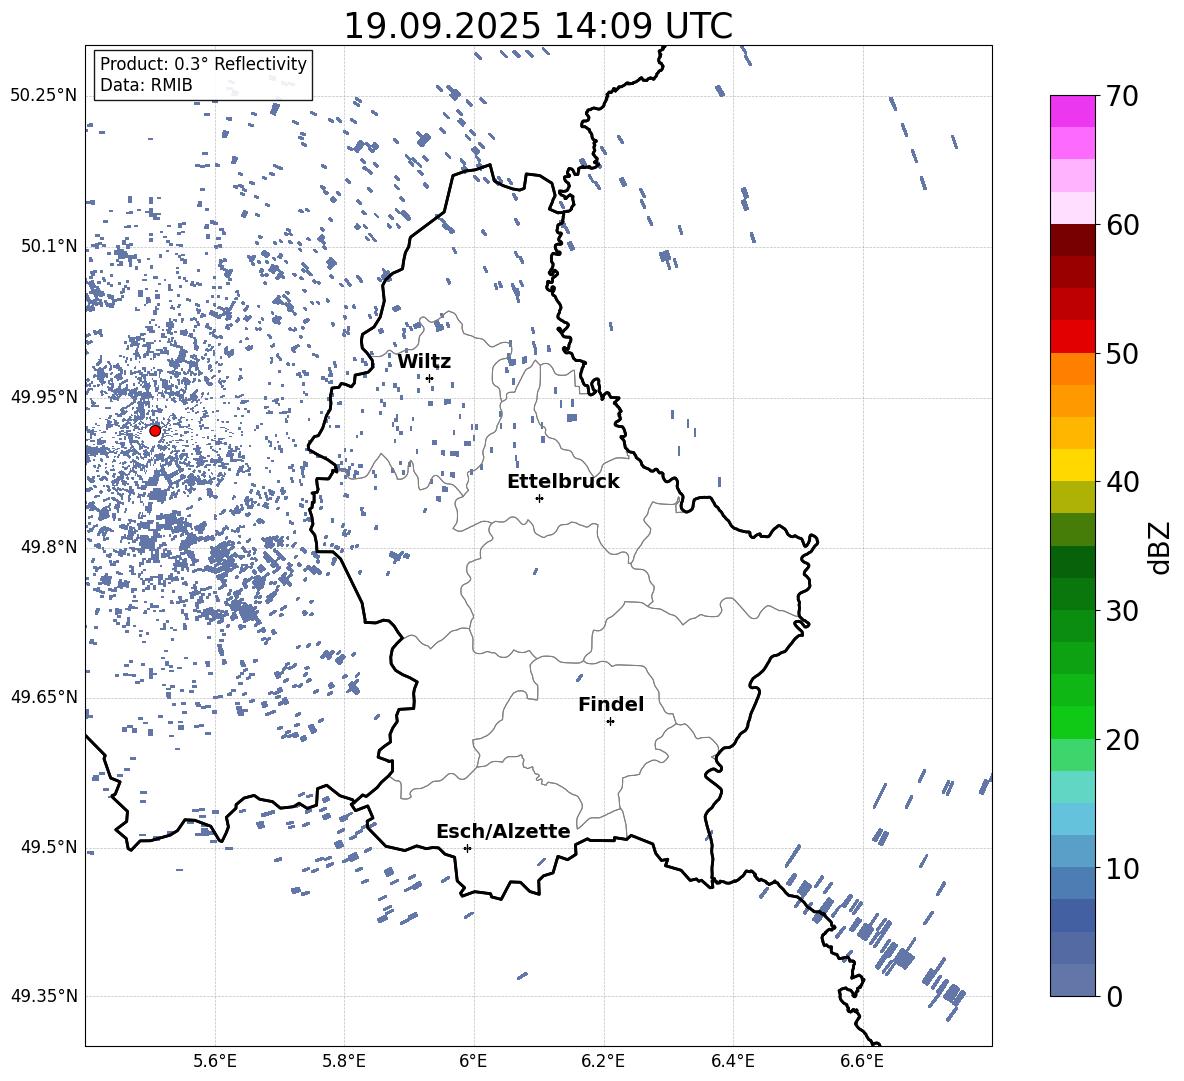Click the orange color band near 50 dBZ
This screenshot has width=1184, height=1081.
1072,369
